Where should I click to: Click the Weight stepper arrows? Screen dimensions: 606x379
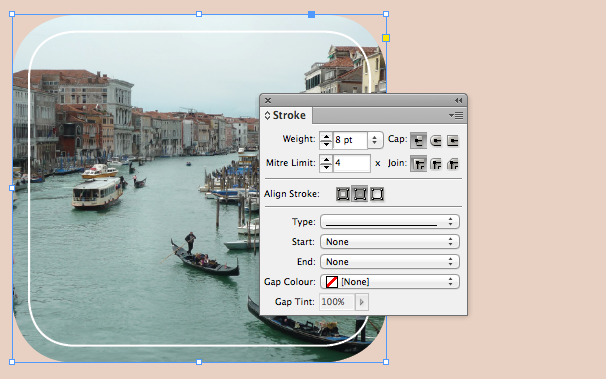(326, 140)
